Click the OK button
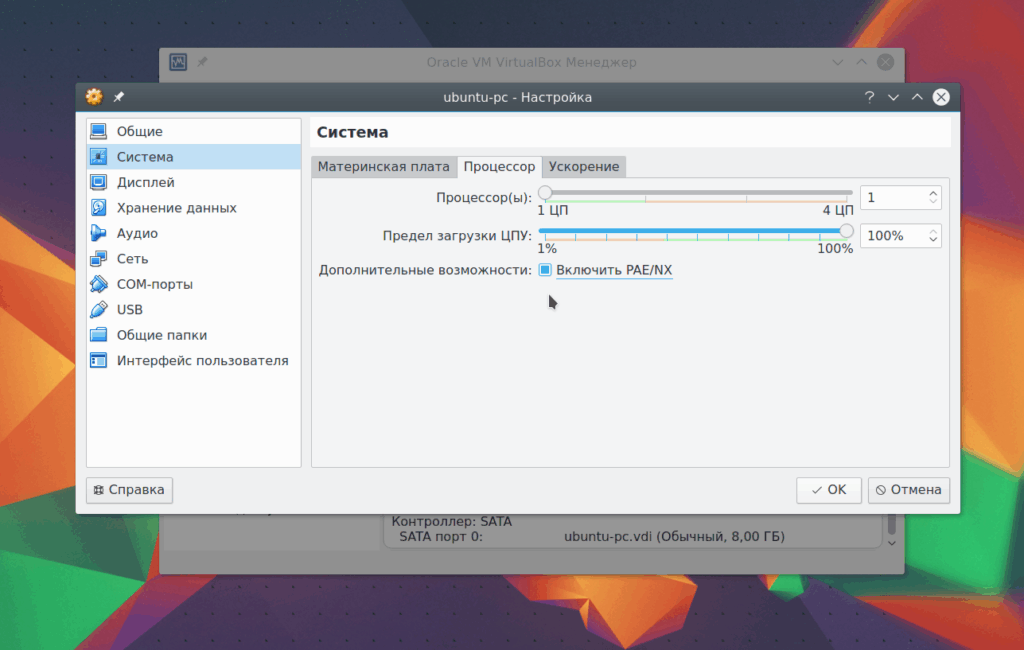 coord(829,490)
